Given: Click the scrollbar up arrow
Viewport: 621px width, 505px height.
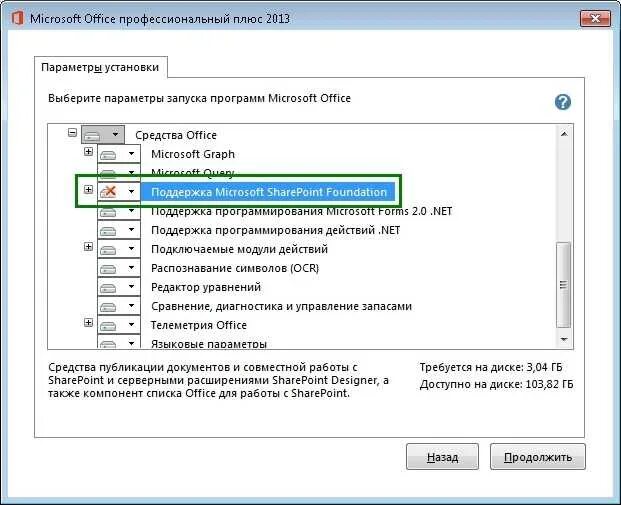Looking at the screenshot, I should [x=564, y=134].
